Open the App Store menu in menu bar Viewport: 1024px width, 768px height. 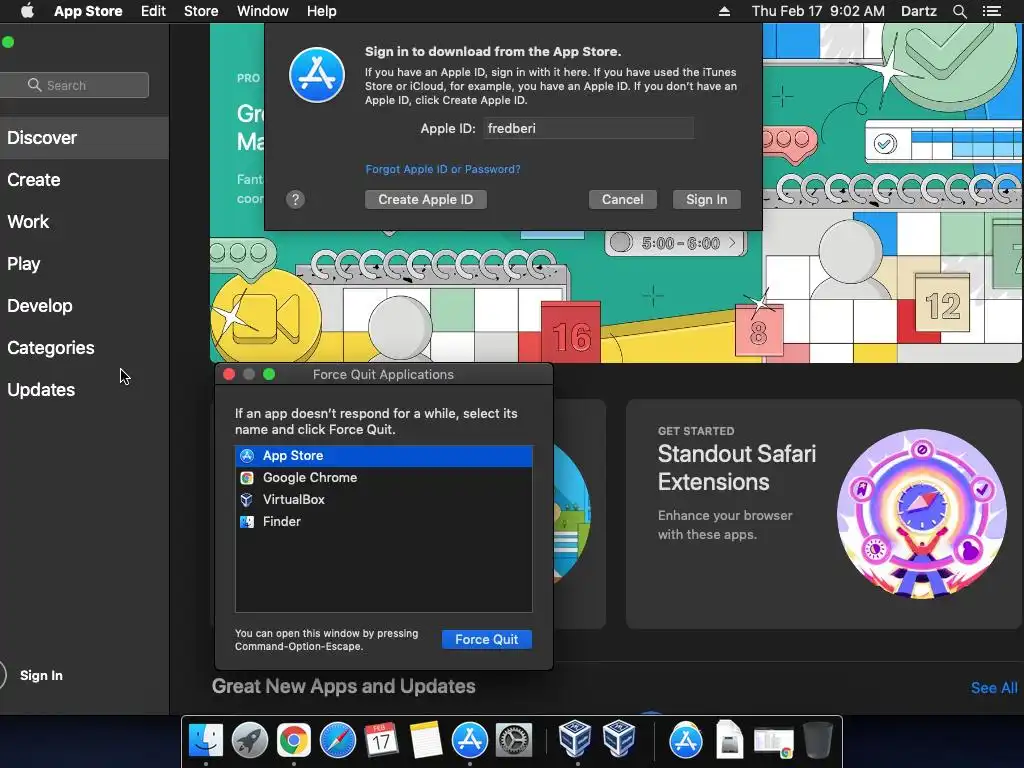[x=88, y=11]
